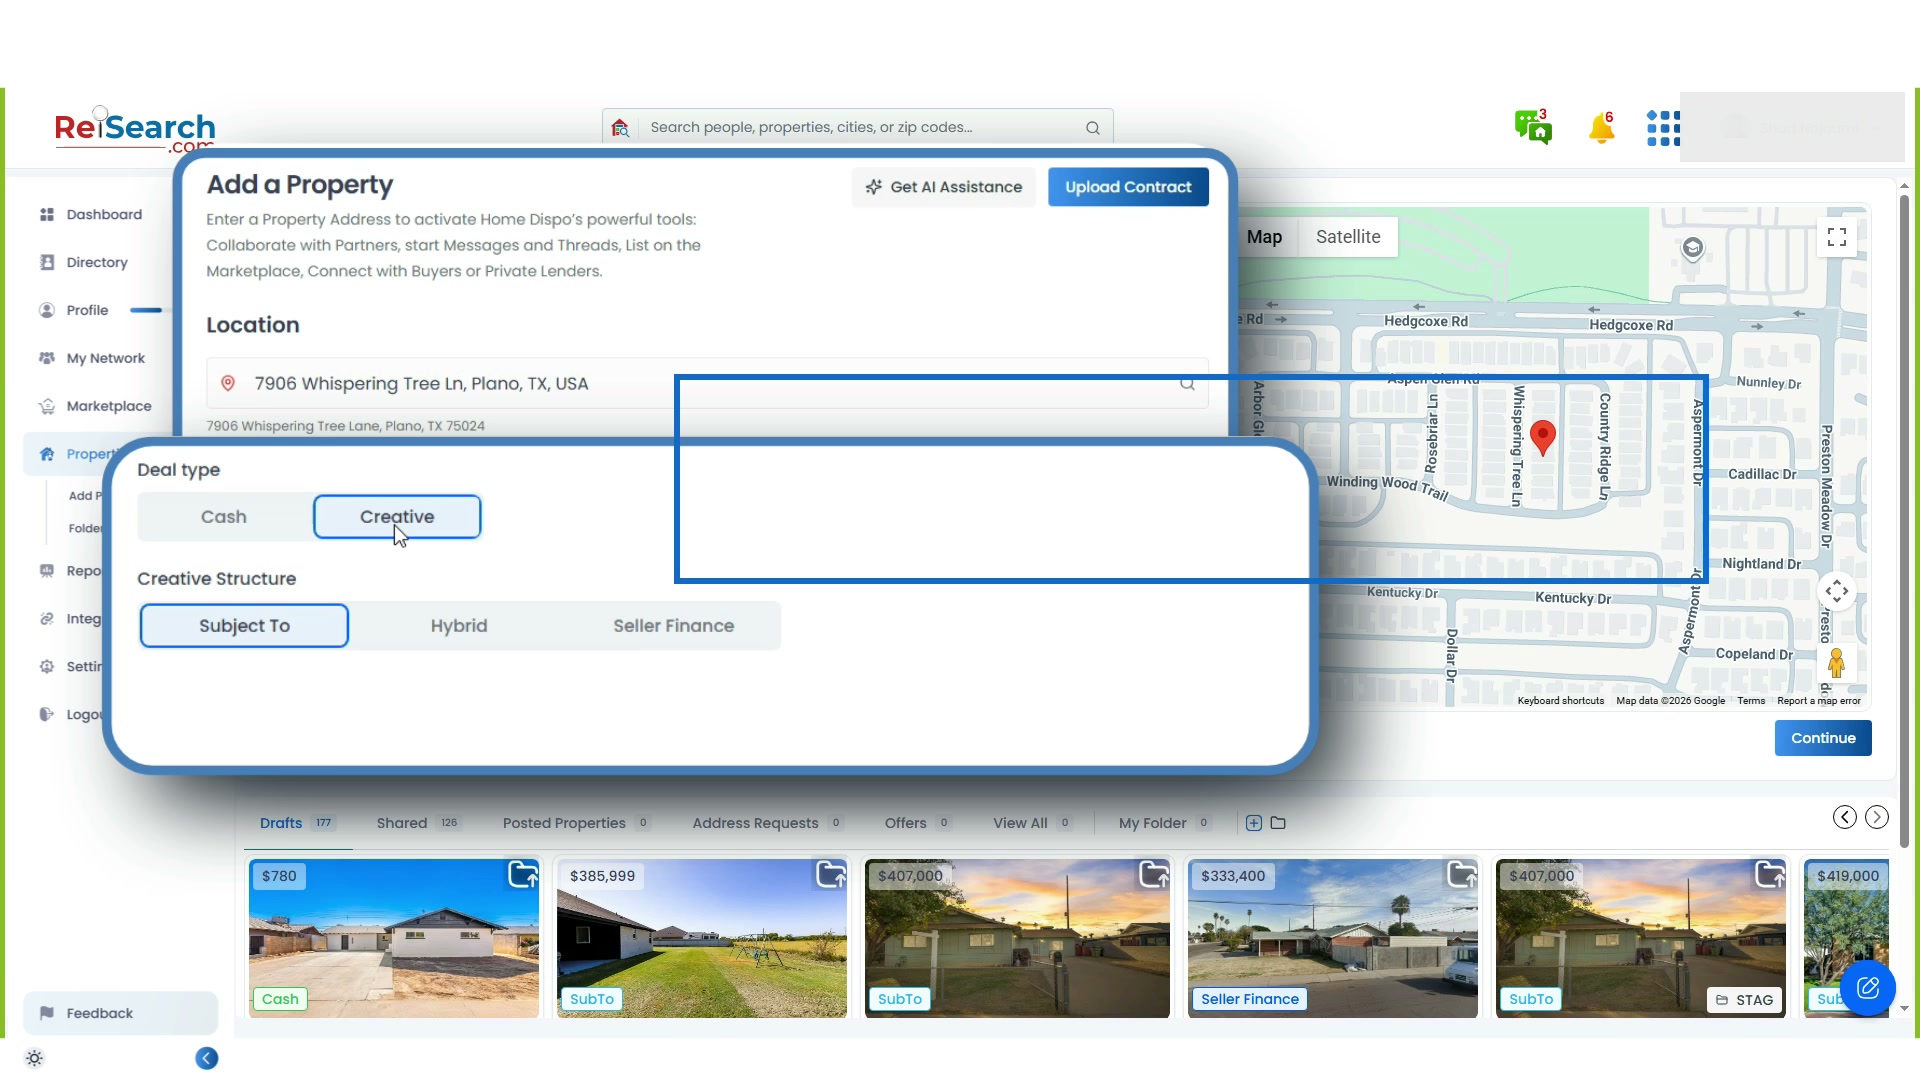
Task: Click Get AI Assistance
Action: point(943,187)
